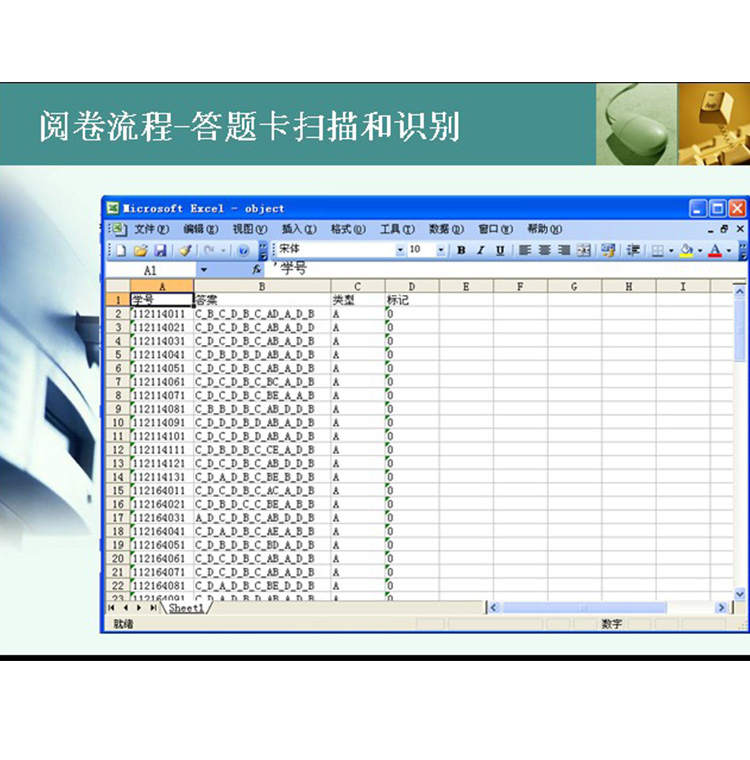Open the 格式 menu

(348, 229)
